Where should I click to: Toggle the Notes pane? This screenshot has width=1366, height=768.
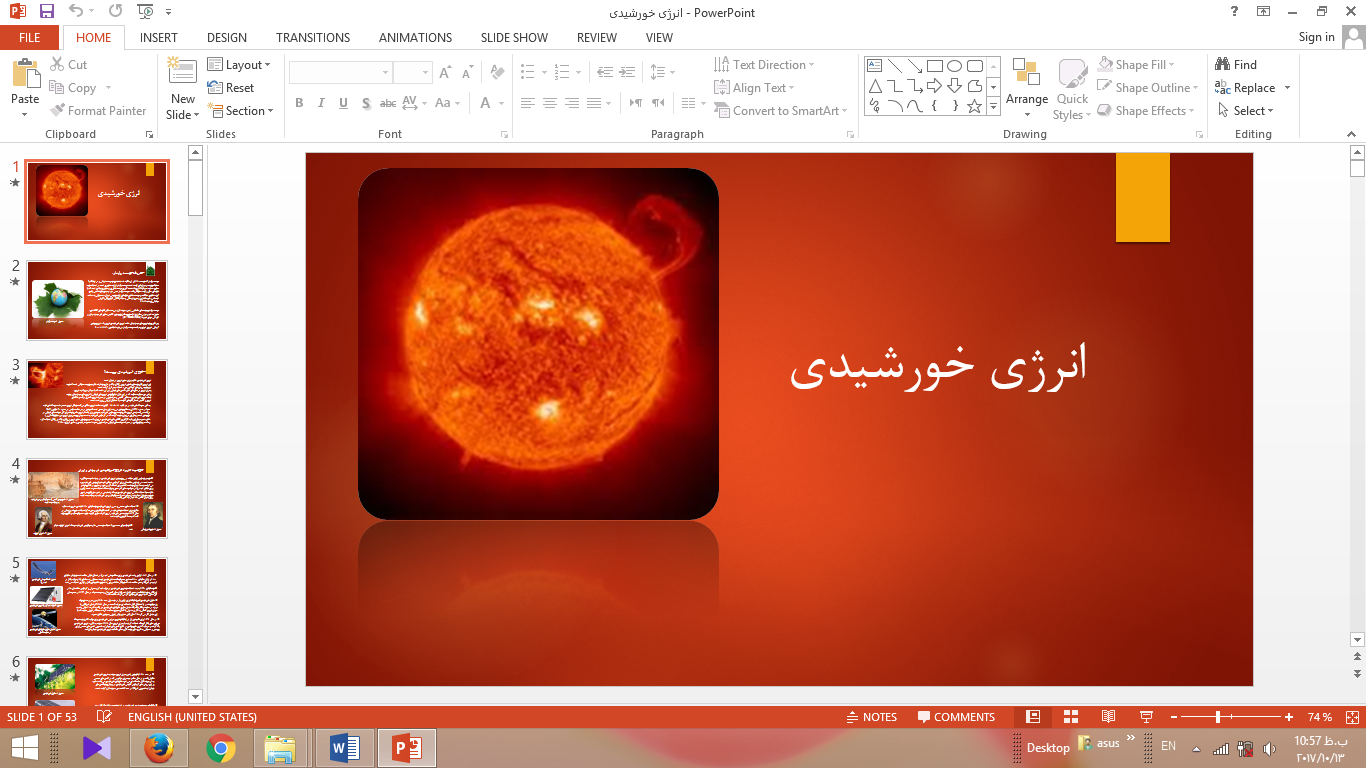pos(871,717)
